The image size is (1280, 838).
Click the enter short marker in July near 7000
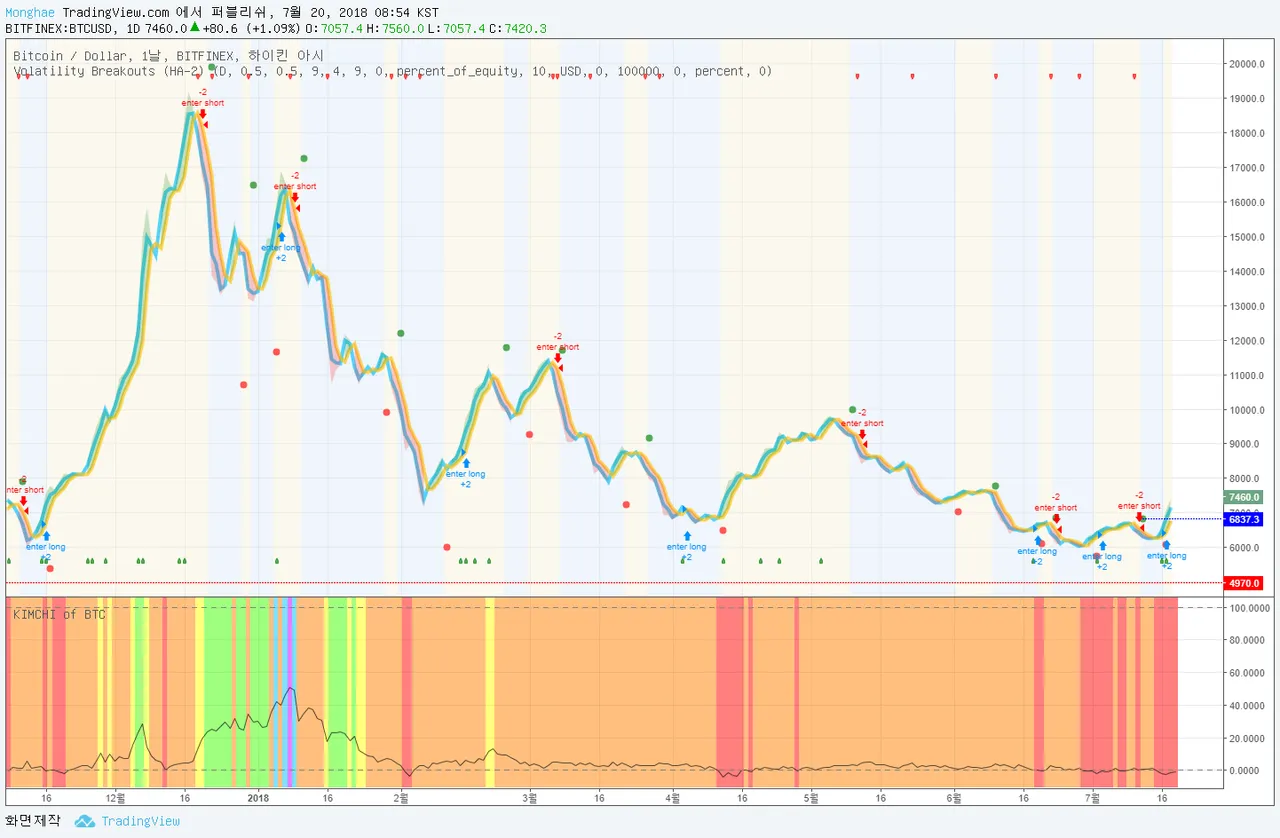(1139, 506)
